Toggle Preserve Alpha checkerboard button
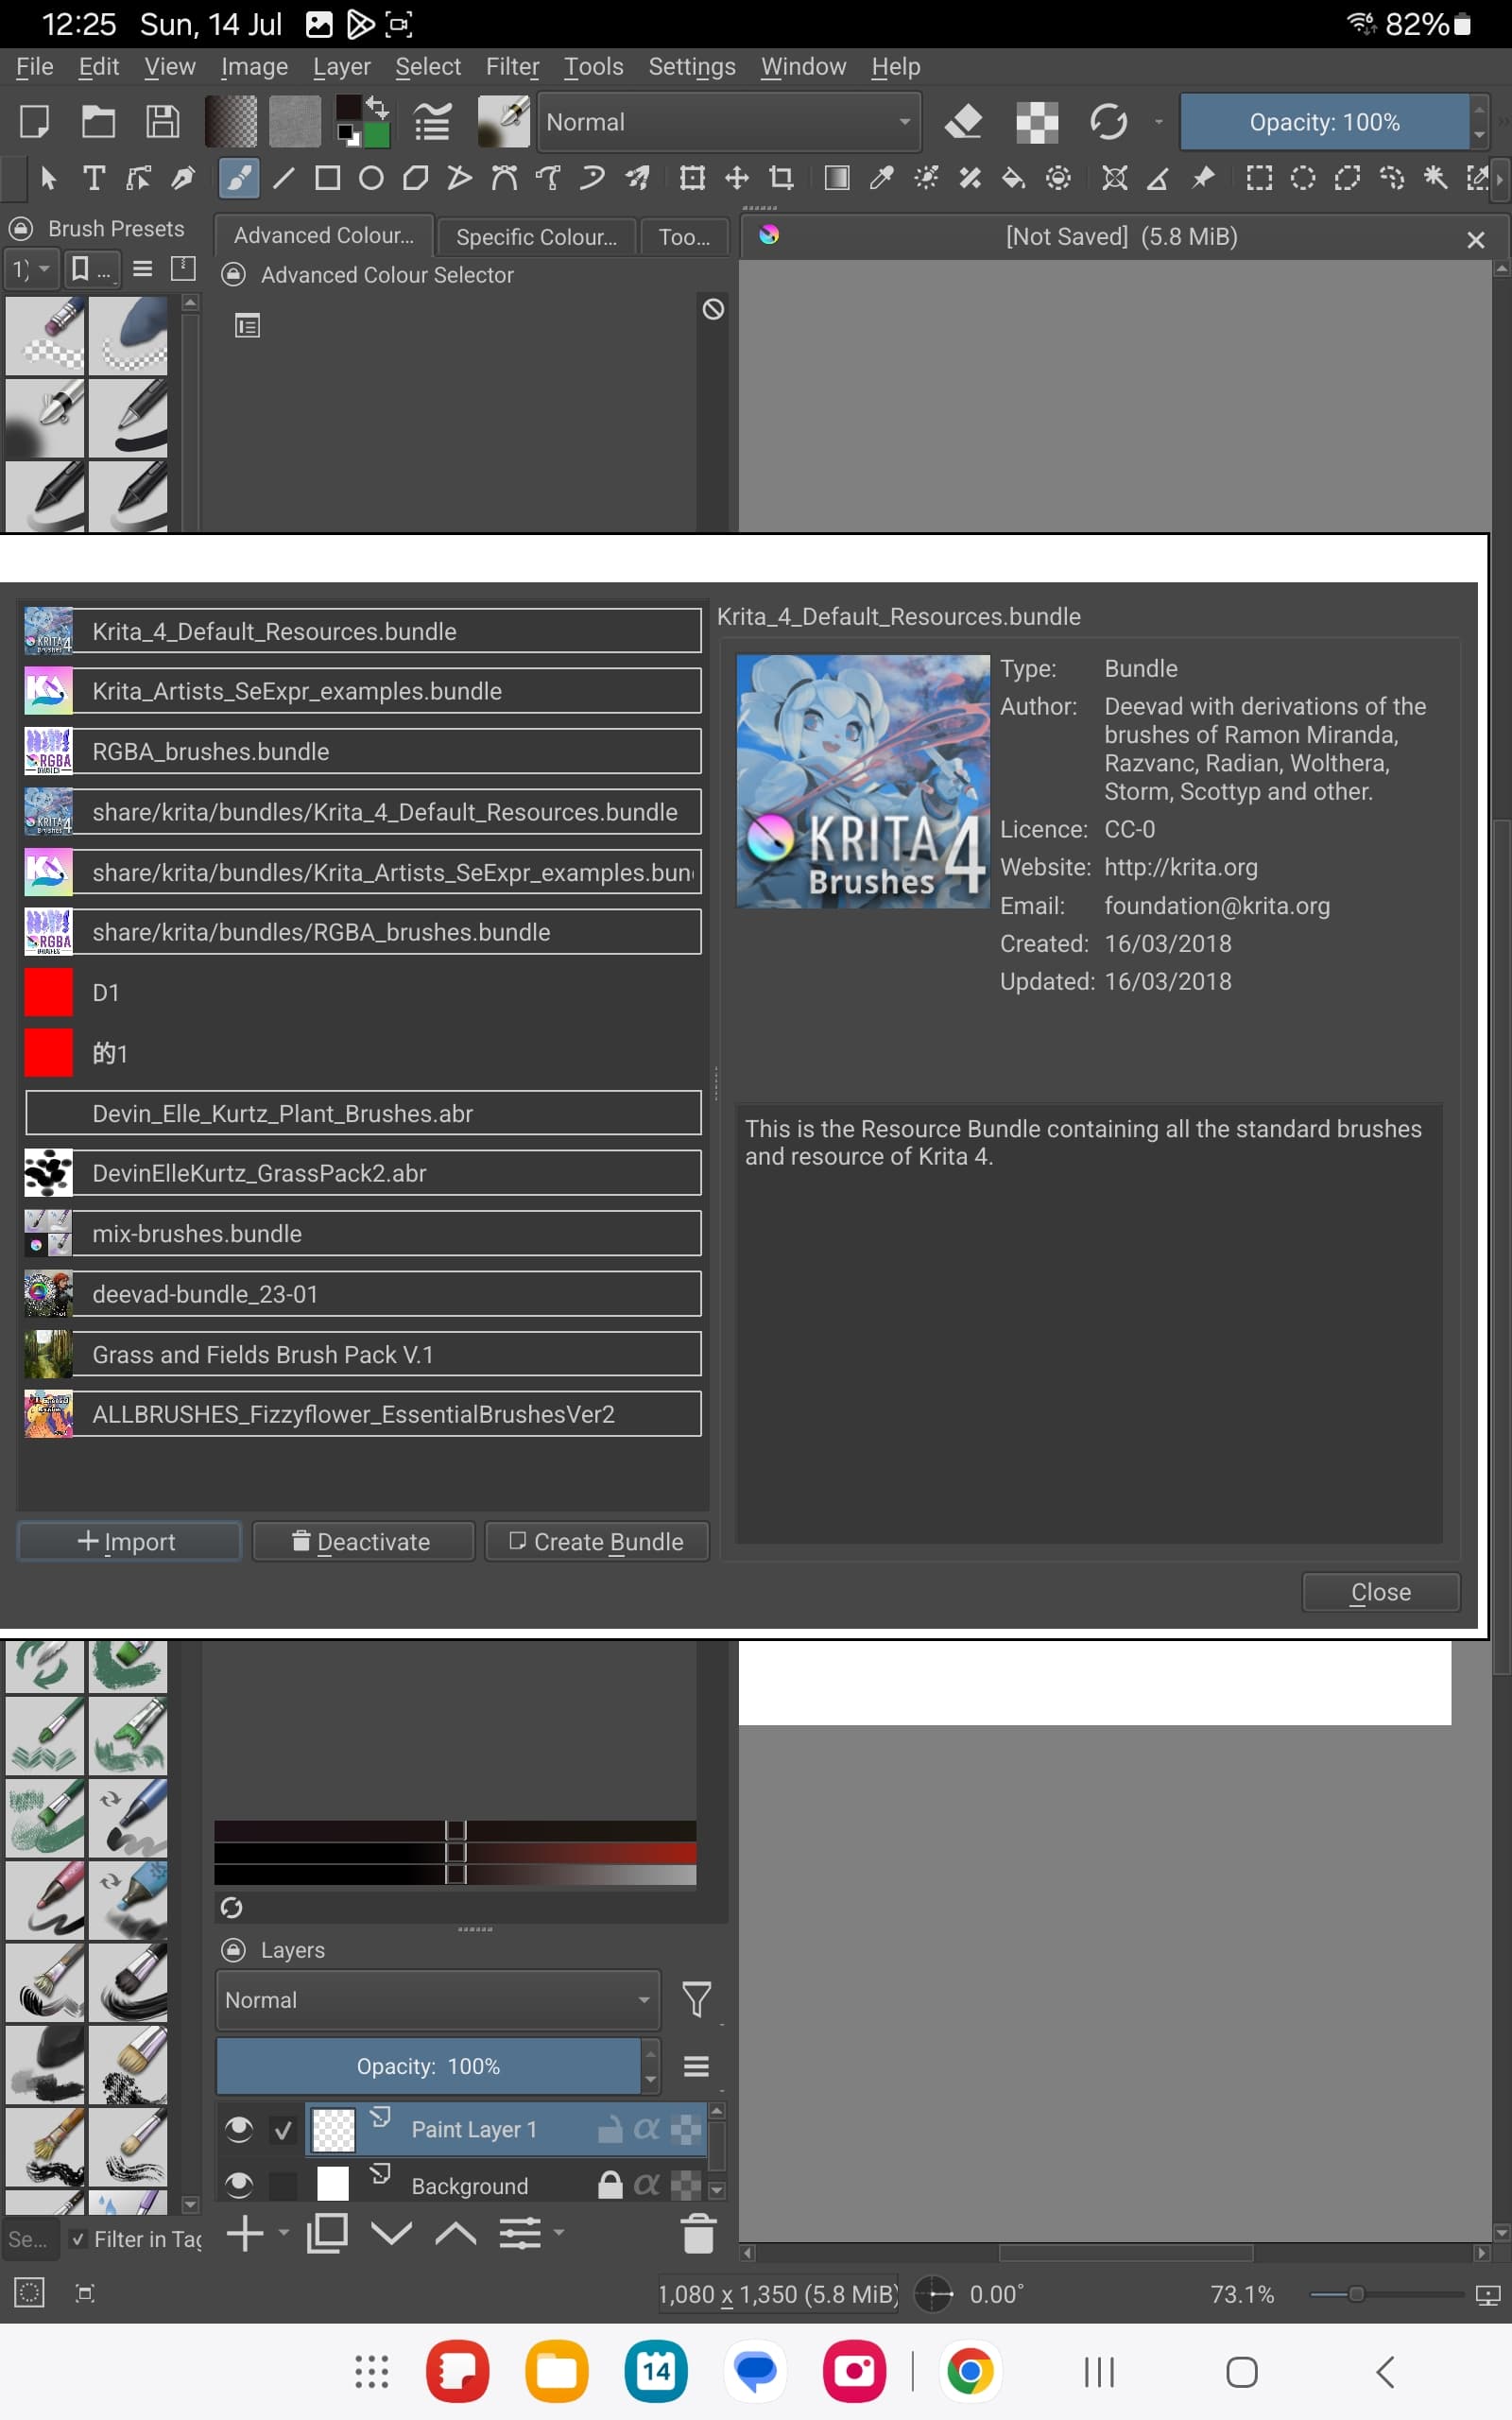Image resolution: width=1512 pixels, height=2420 pixels. coord(1037,122)
